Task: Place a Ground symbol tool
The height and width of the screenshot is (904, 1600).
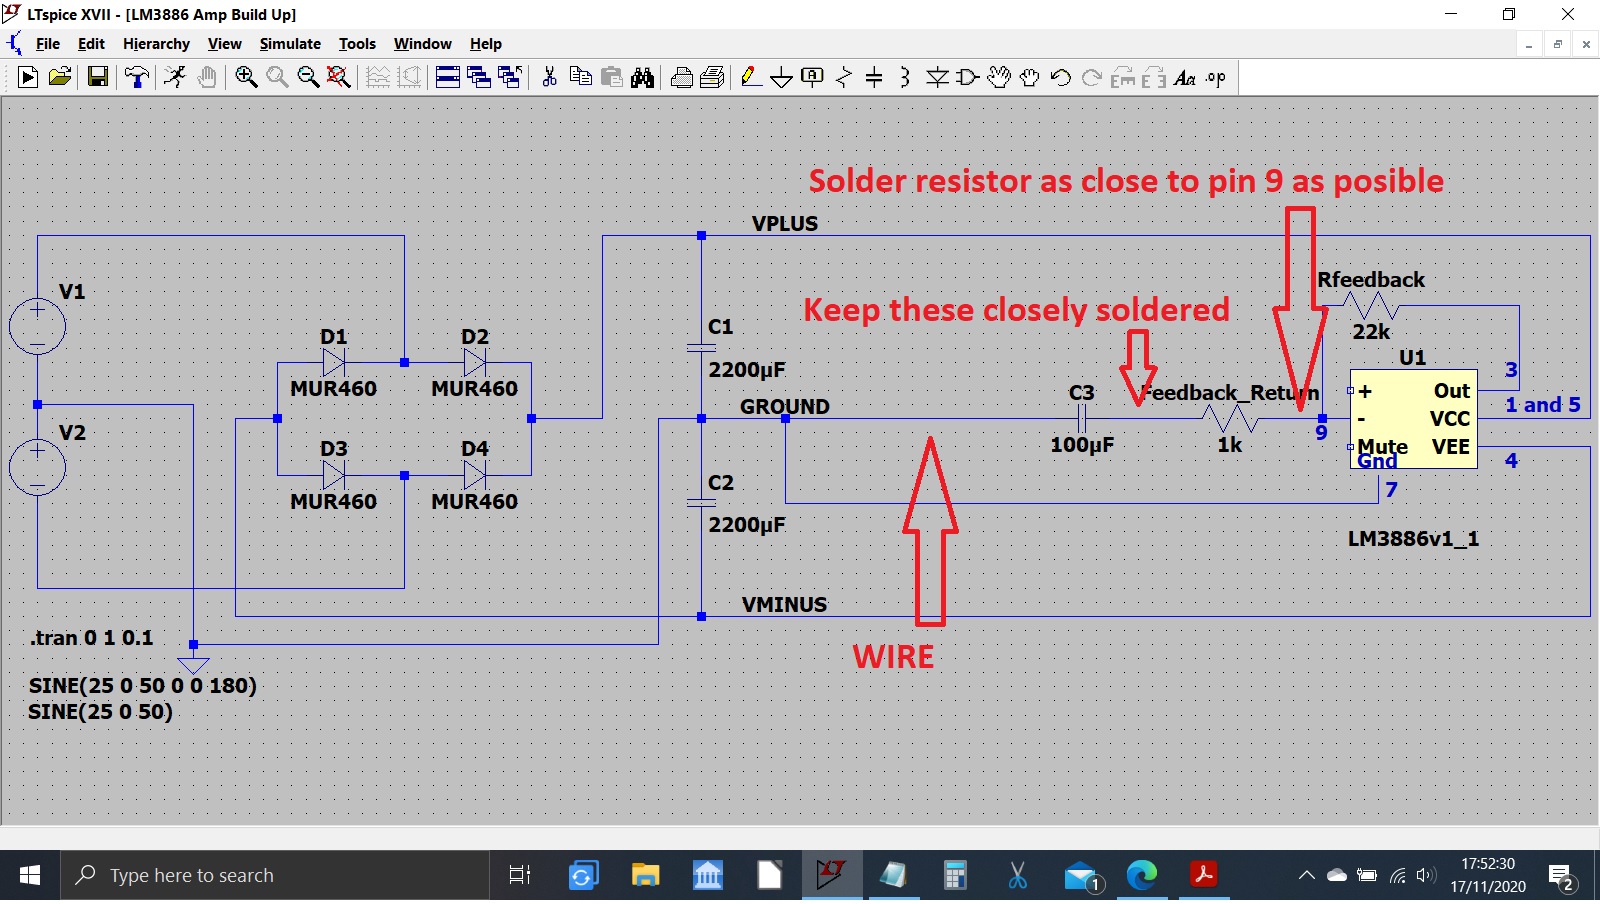Action: 782,77
